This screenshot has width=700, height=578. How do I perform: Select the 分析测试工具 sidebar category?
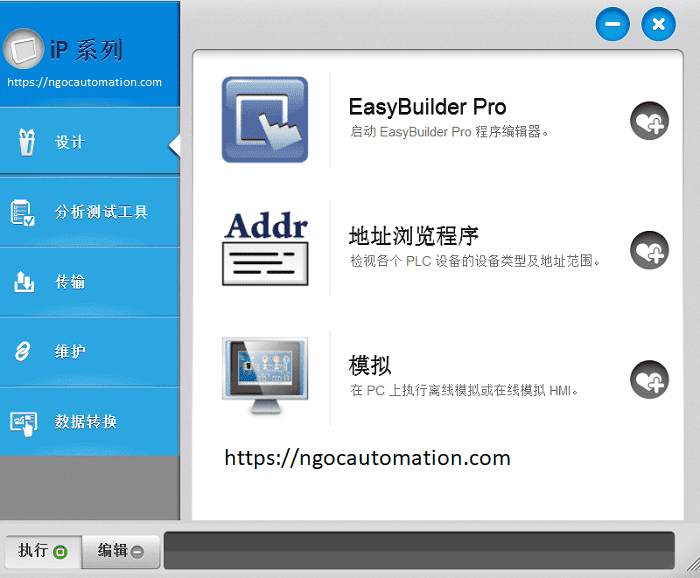click(90, 212)
